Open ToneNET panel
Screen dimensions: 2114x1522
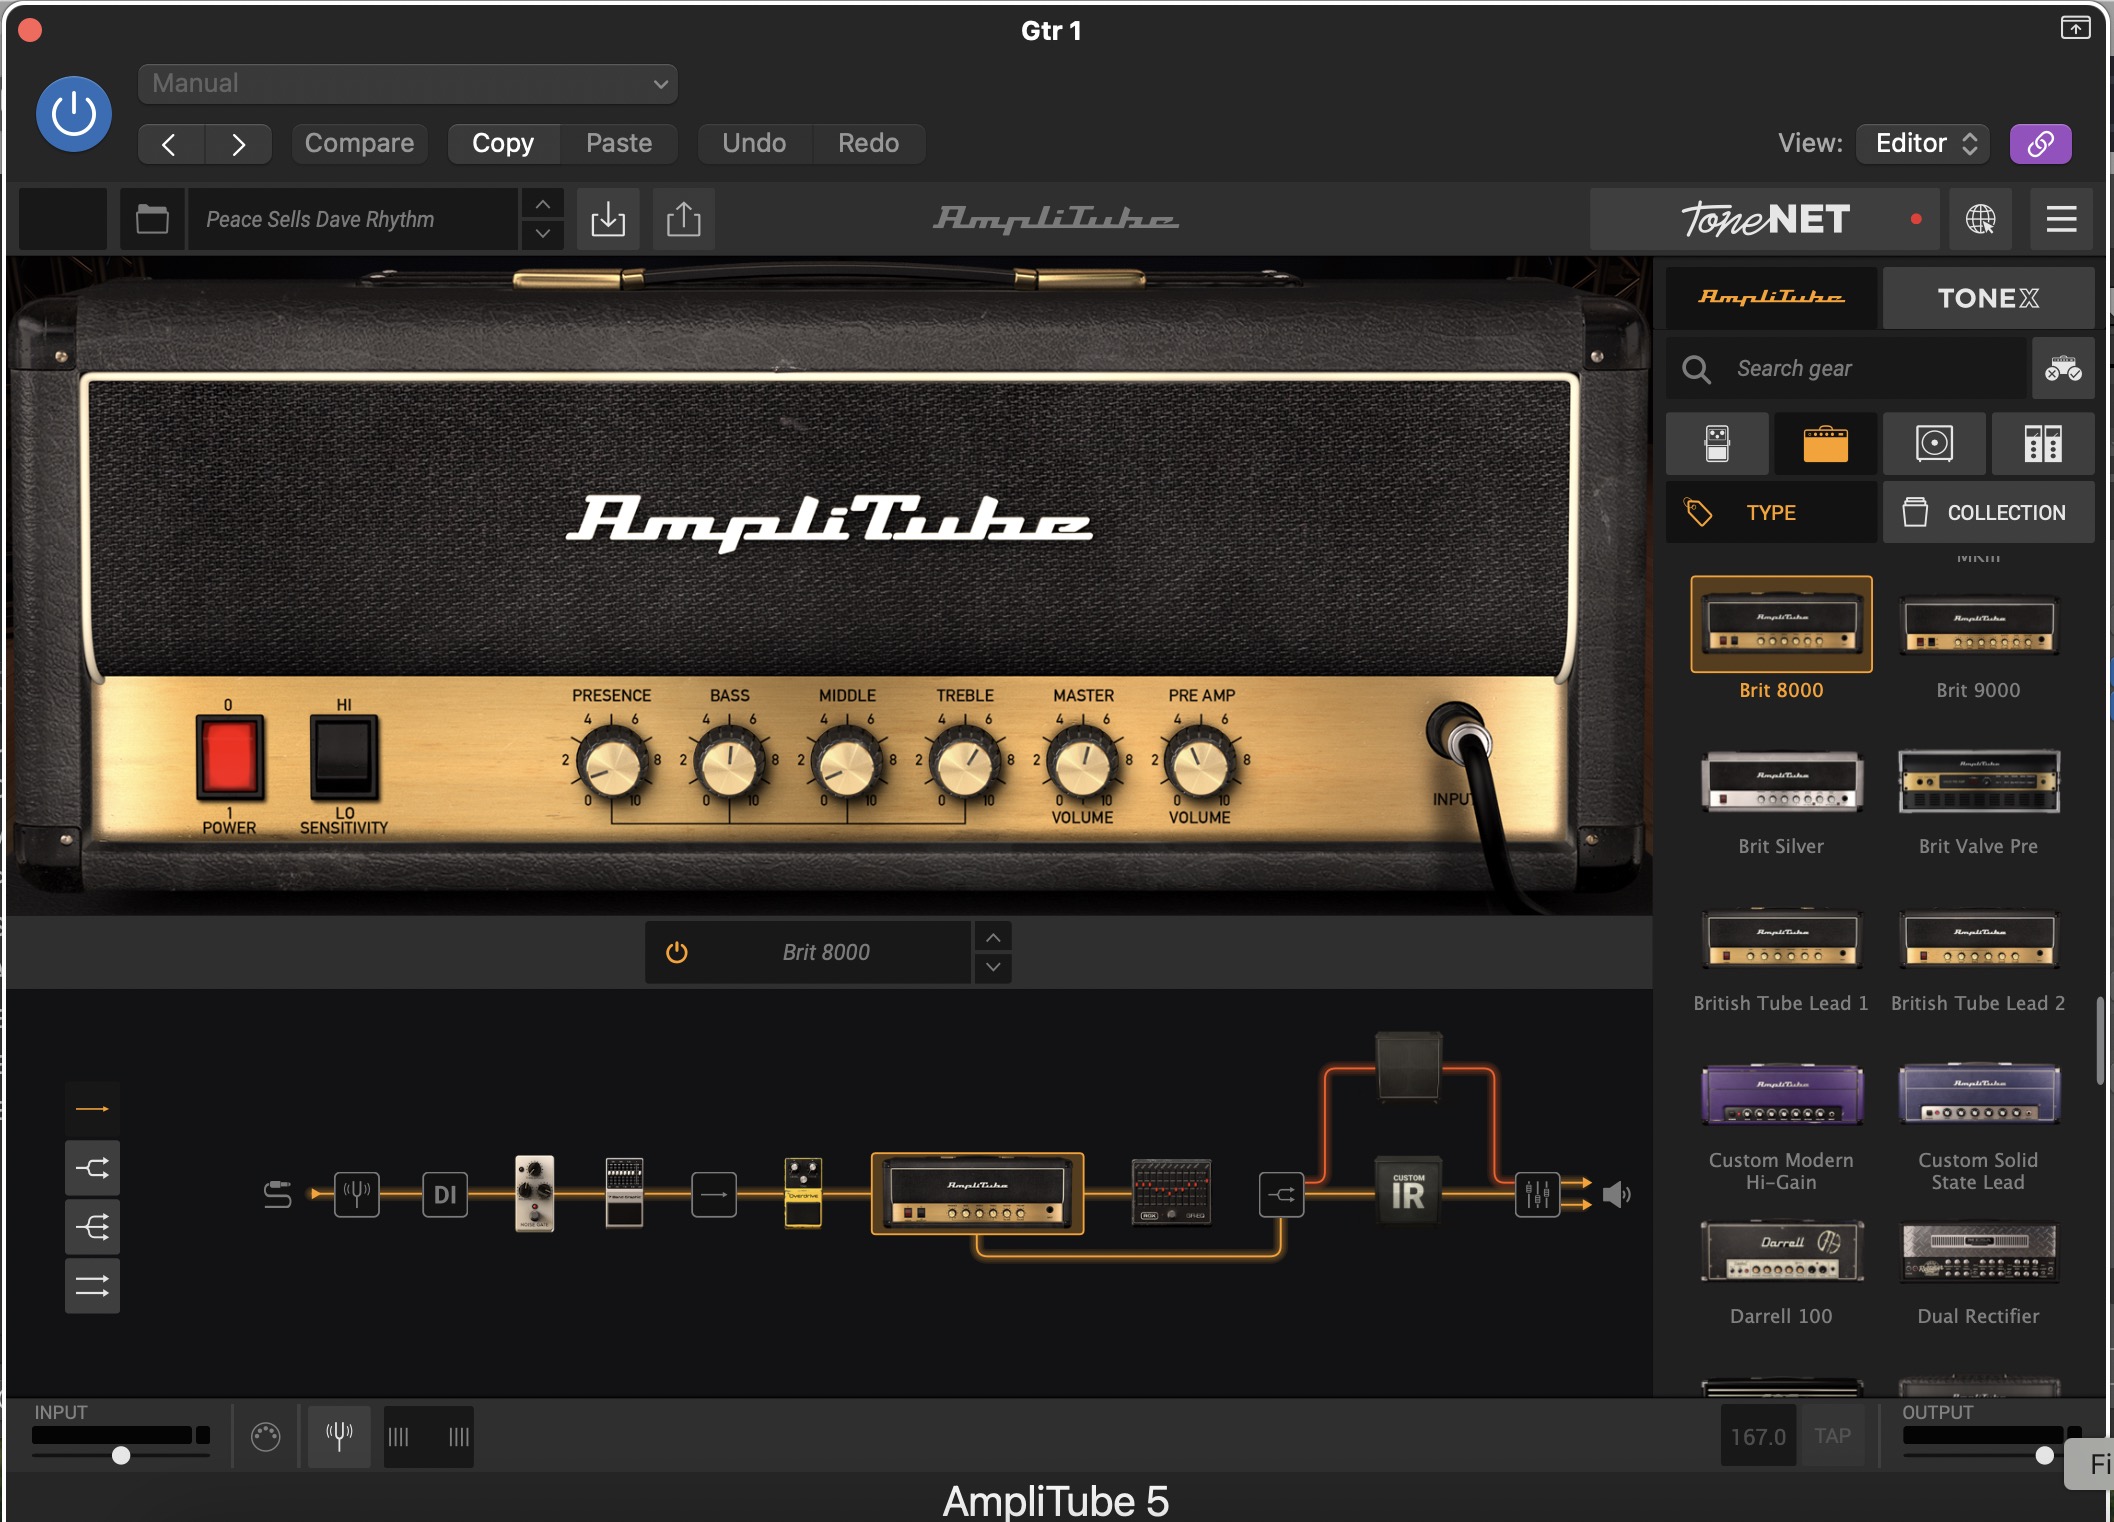pos(1764,219)
